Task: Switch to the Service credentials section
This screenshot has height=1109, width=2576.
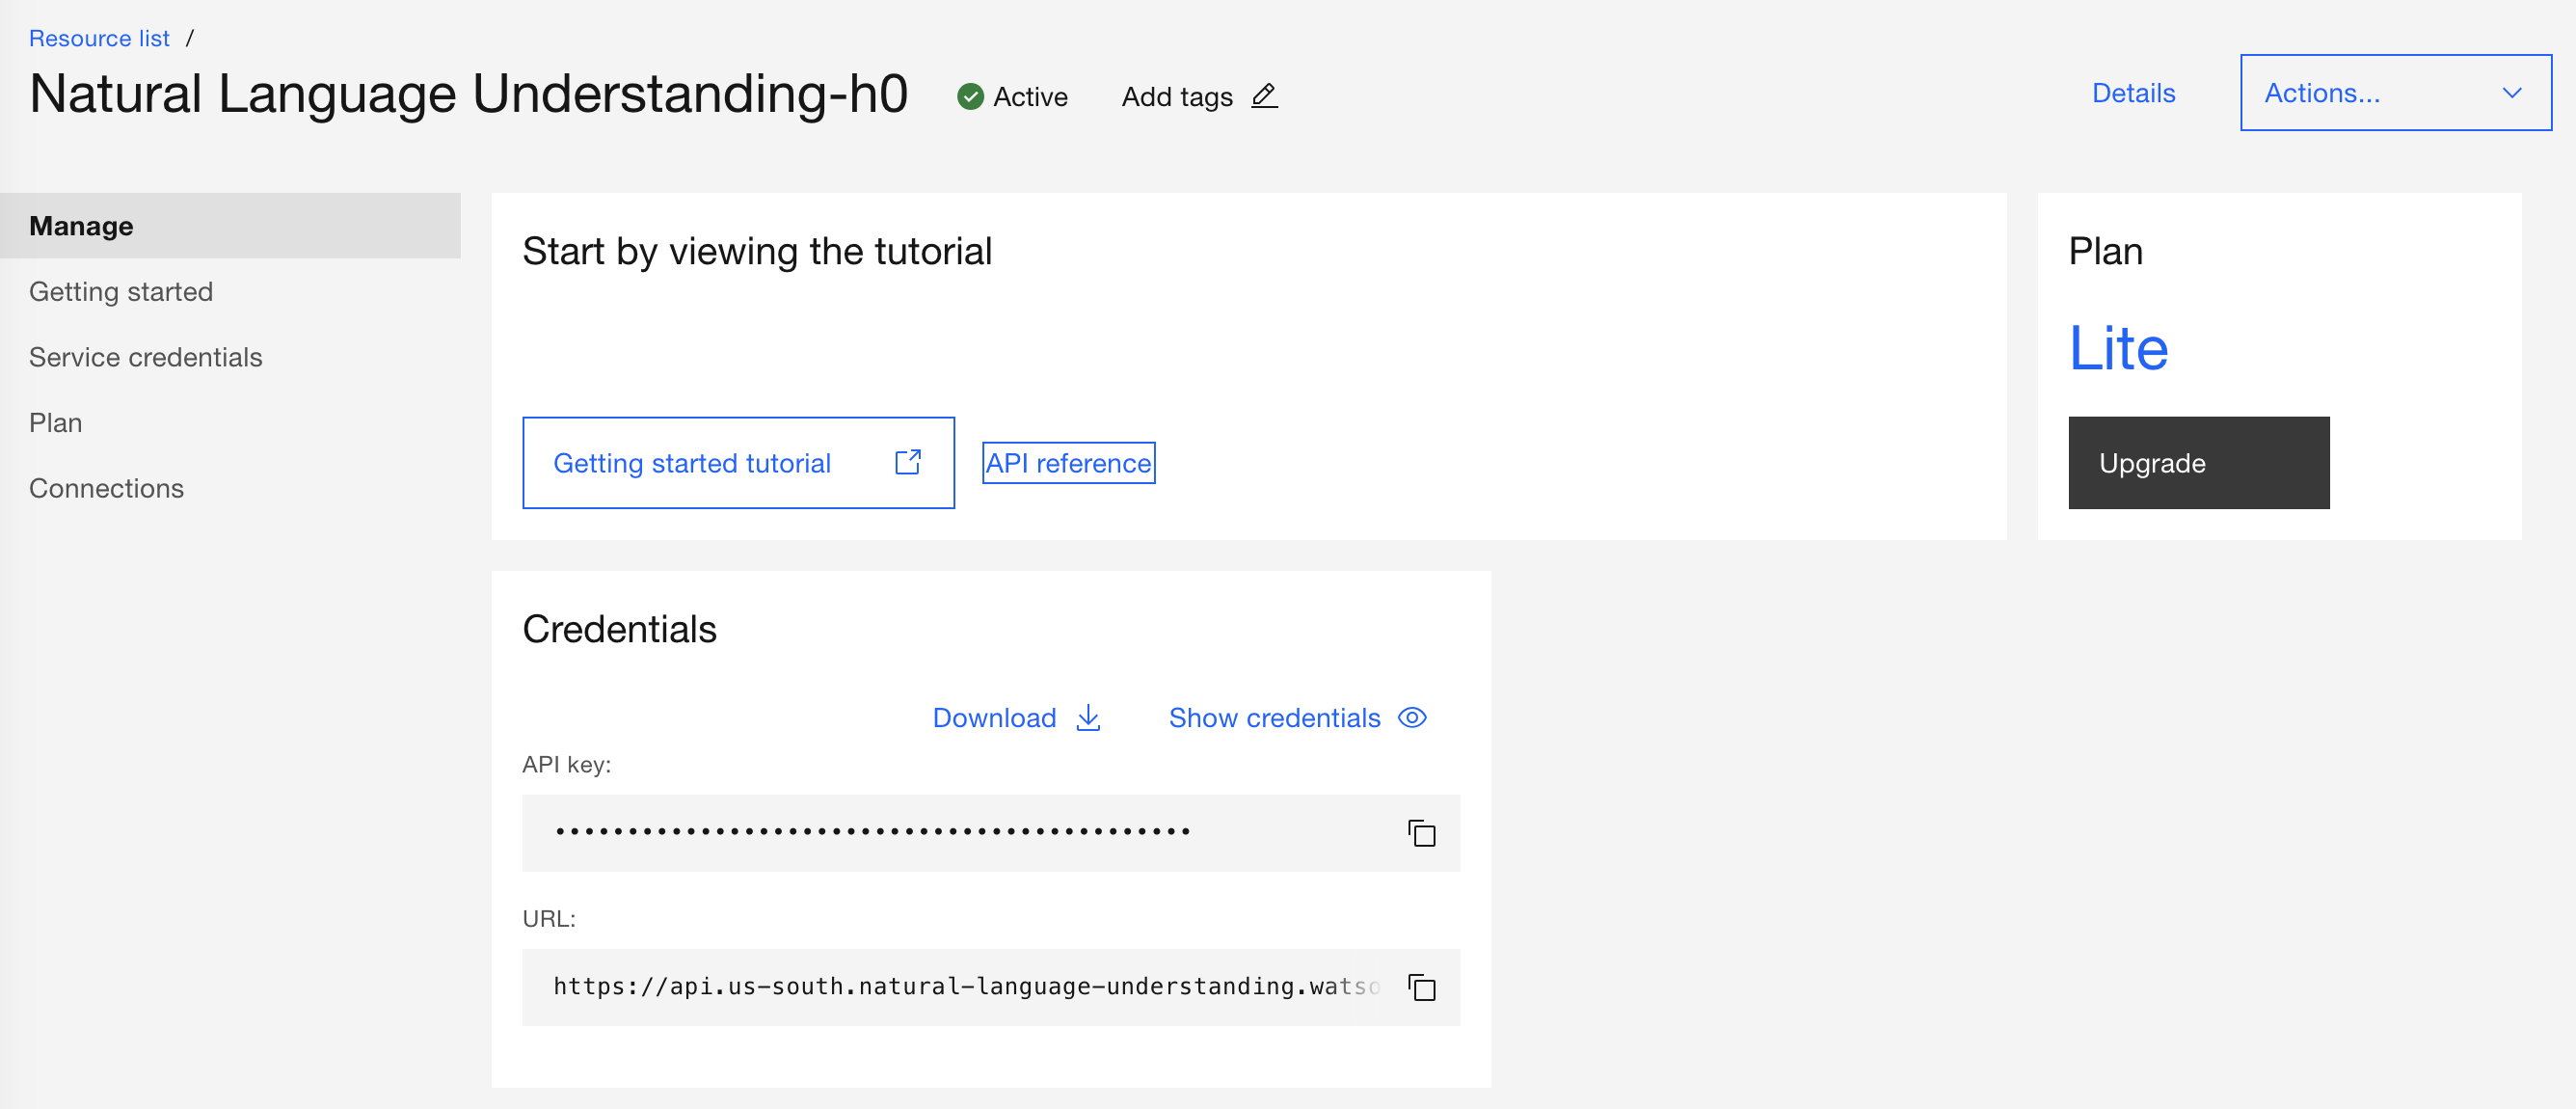Action: click(x=146, y=357)
